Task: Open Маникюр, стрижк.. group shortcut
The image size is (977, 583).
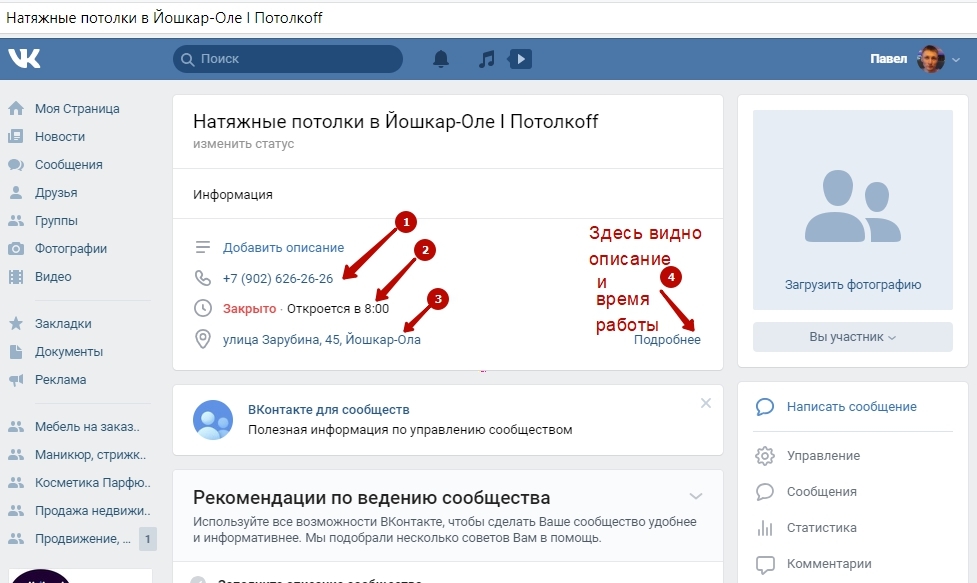Action: tap(90, 455)
